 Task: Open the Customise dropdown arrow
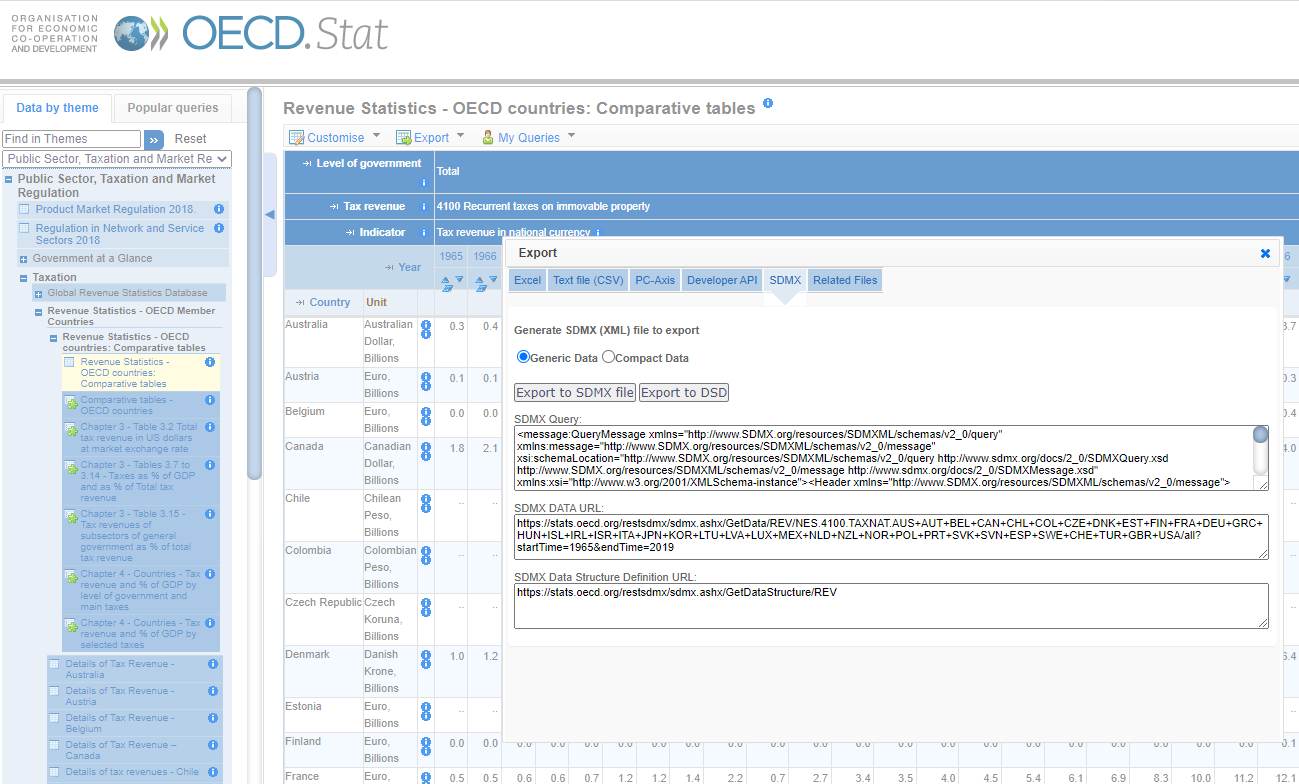tap(377, 135)
